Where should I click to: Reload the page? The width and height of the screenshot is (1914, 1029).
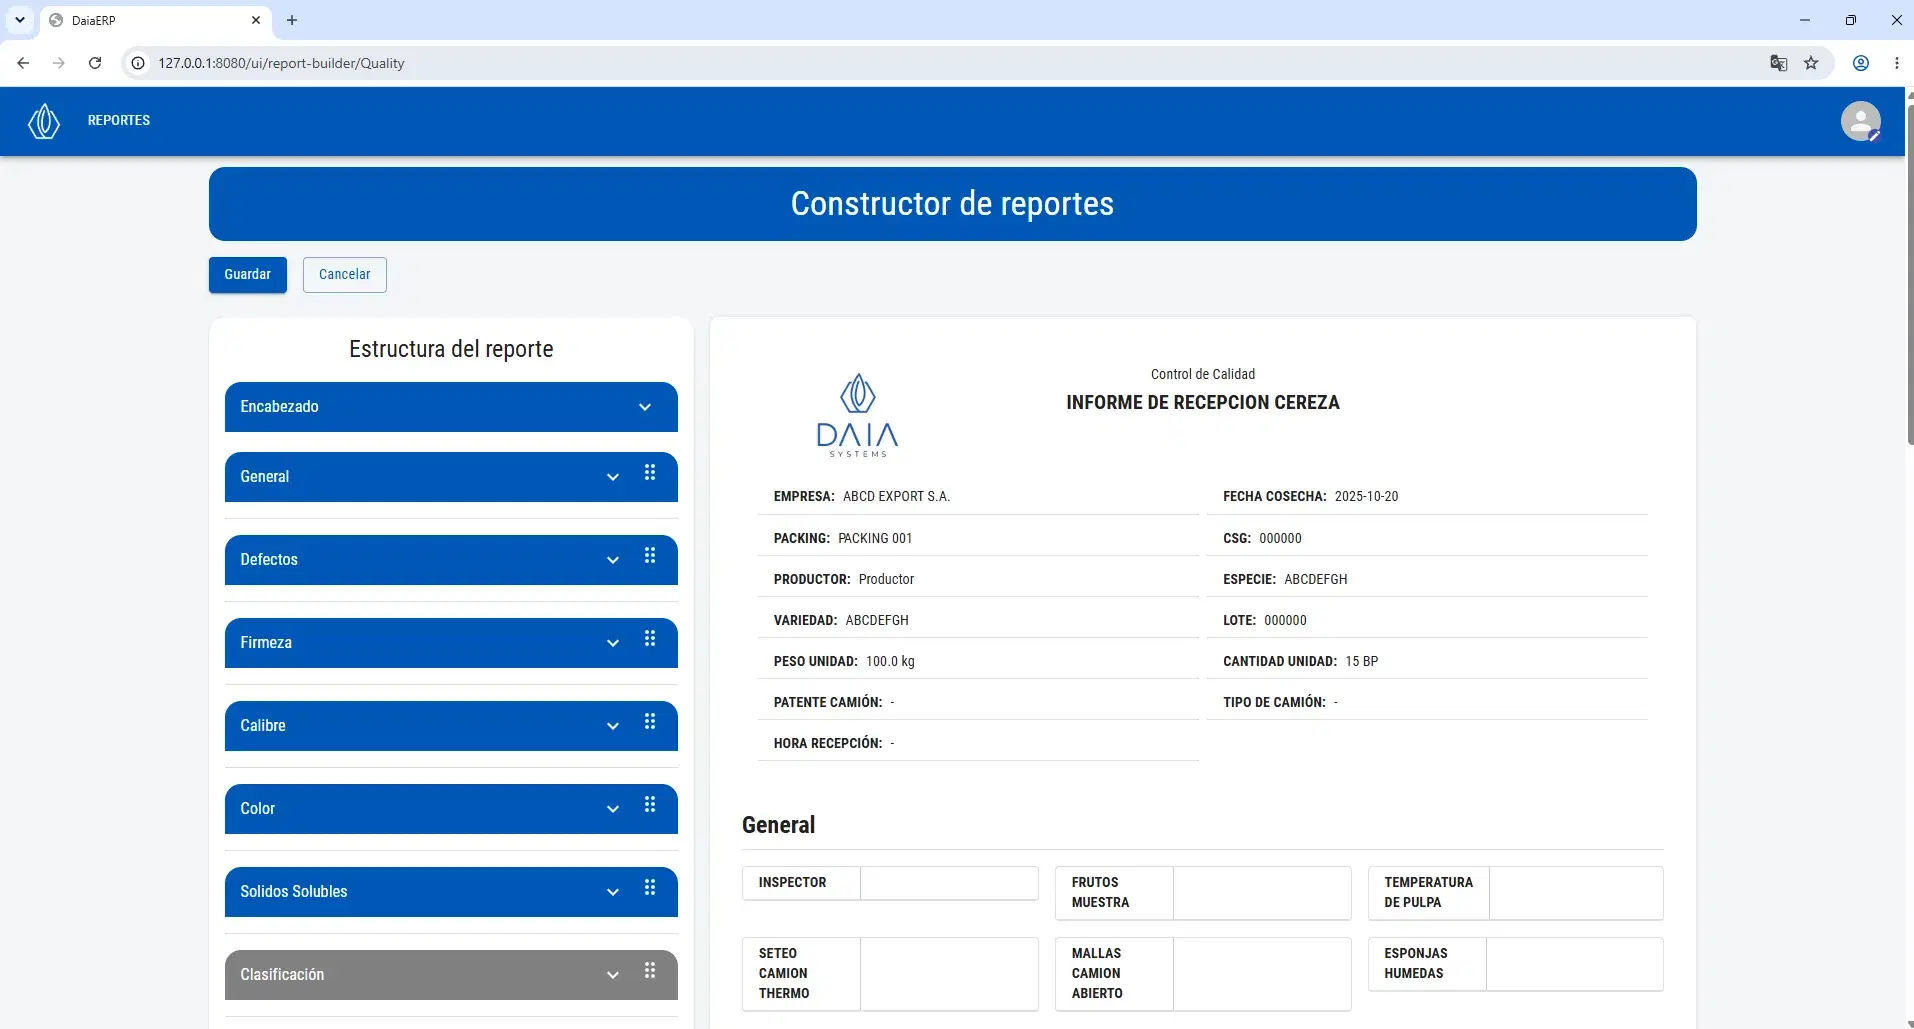point(95,63)
